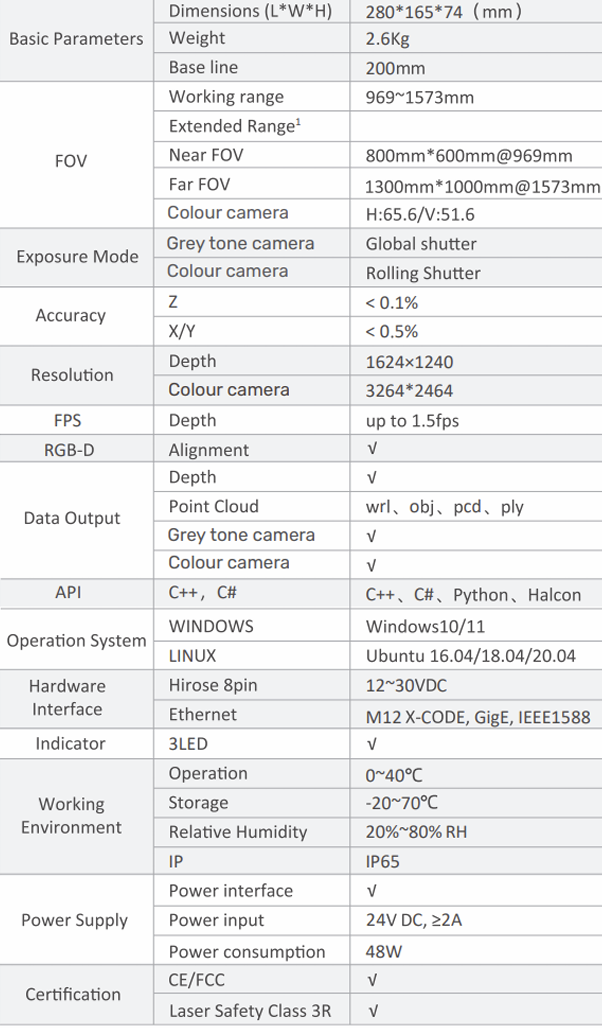Click the 'Accuracy' category cell

(71, 316)
